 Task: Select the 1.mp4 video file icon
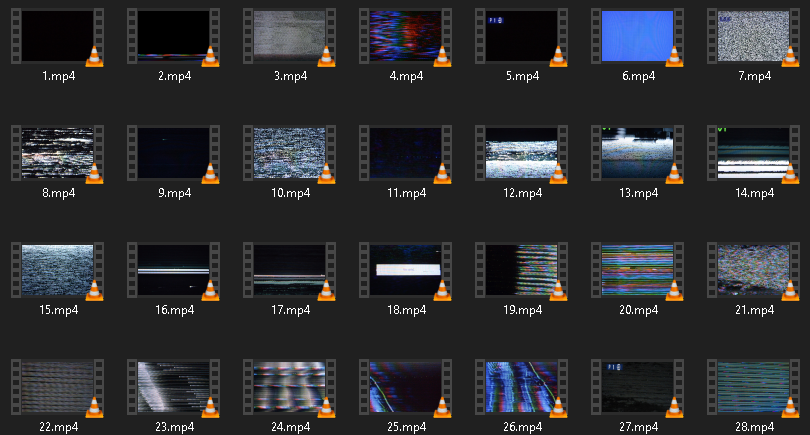(57, 36)
